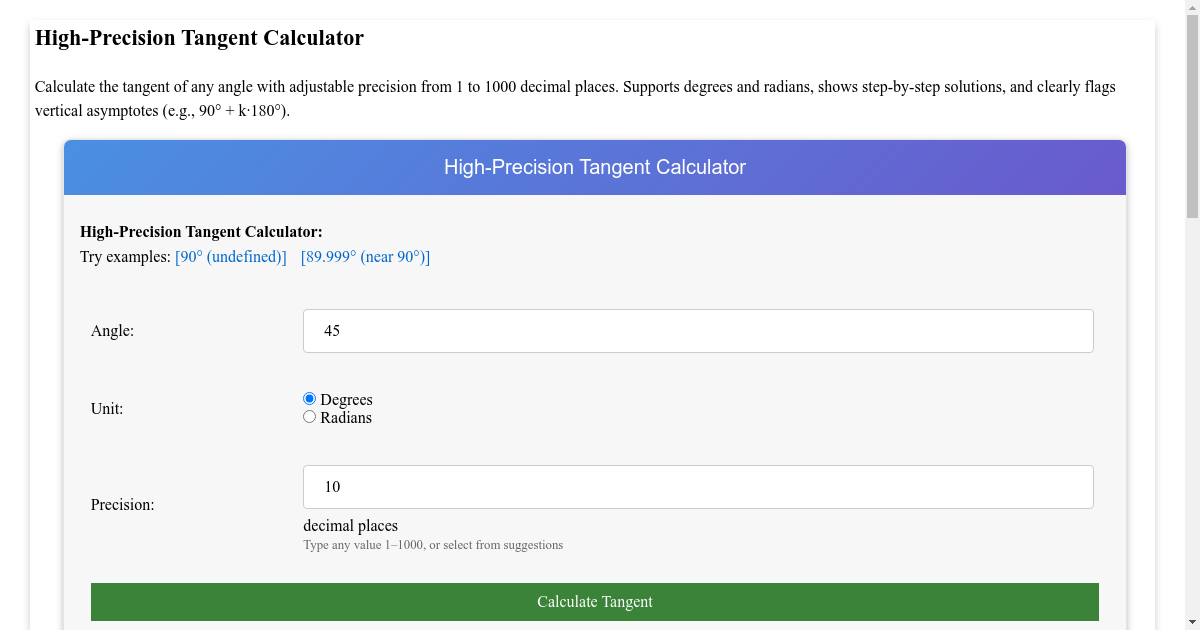Click the 90° (undefined) example link
This screenshot has width=1200, height=630.
tap(231, 257)
